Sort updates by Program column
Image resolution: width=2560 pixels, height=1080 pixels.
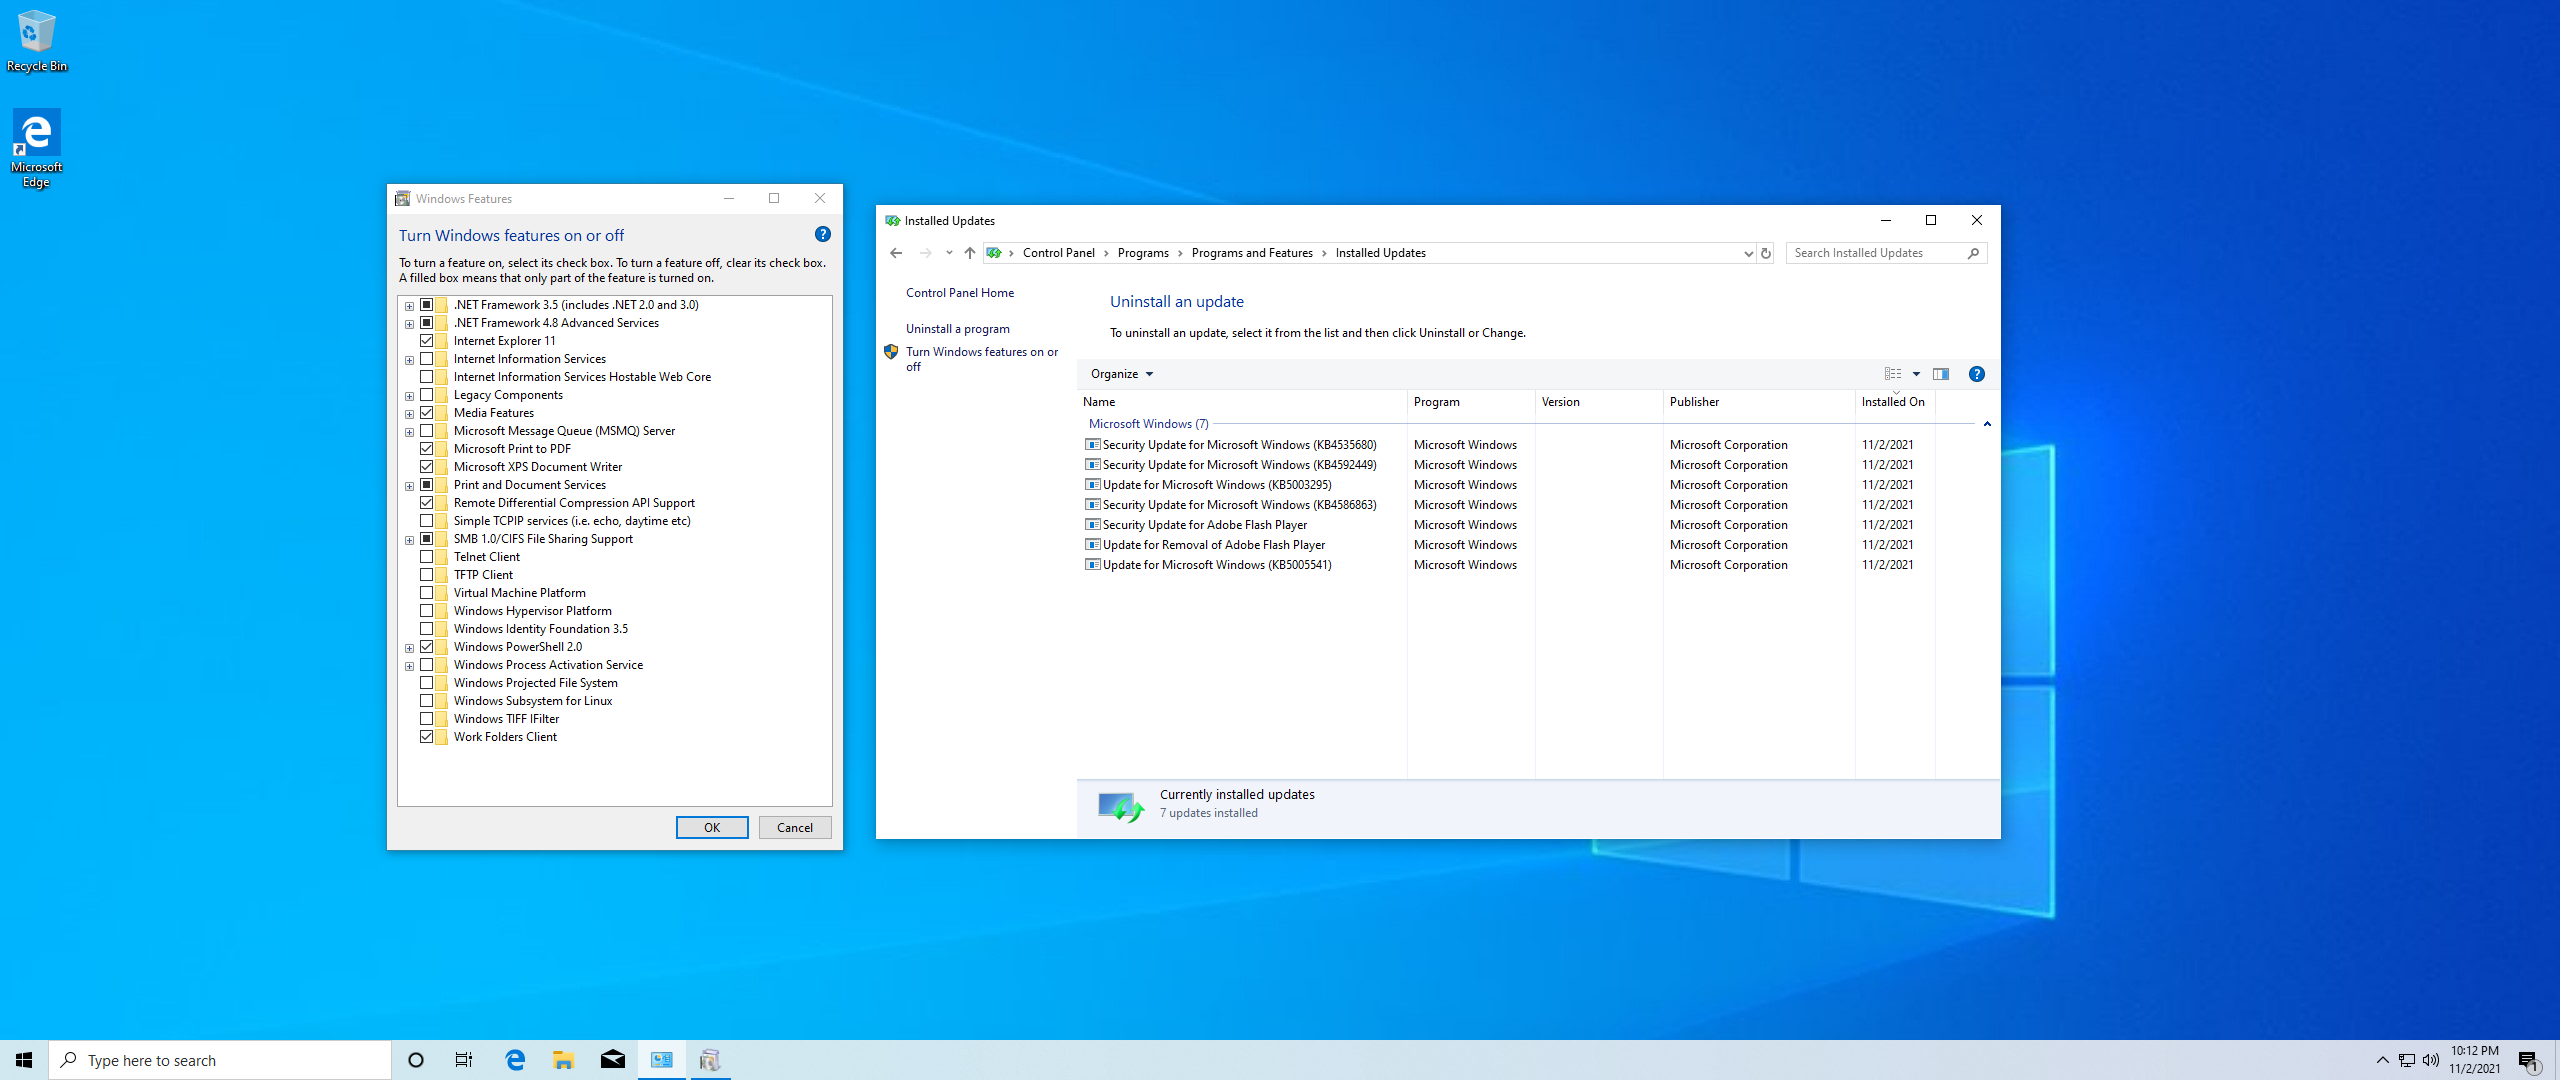pyautogui.click(x=1470, y=402)
